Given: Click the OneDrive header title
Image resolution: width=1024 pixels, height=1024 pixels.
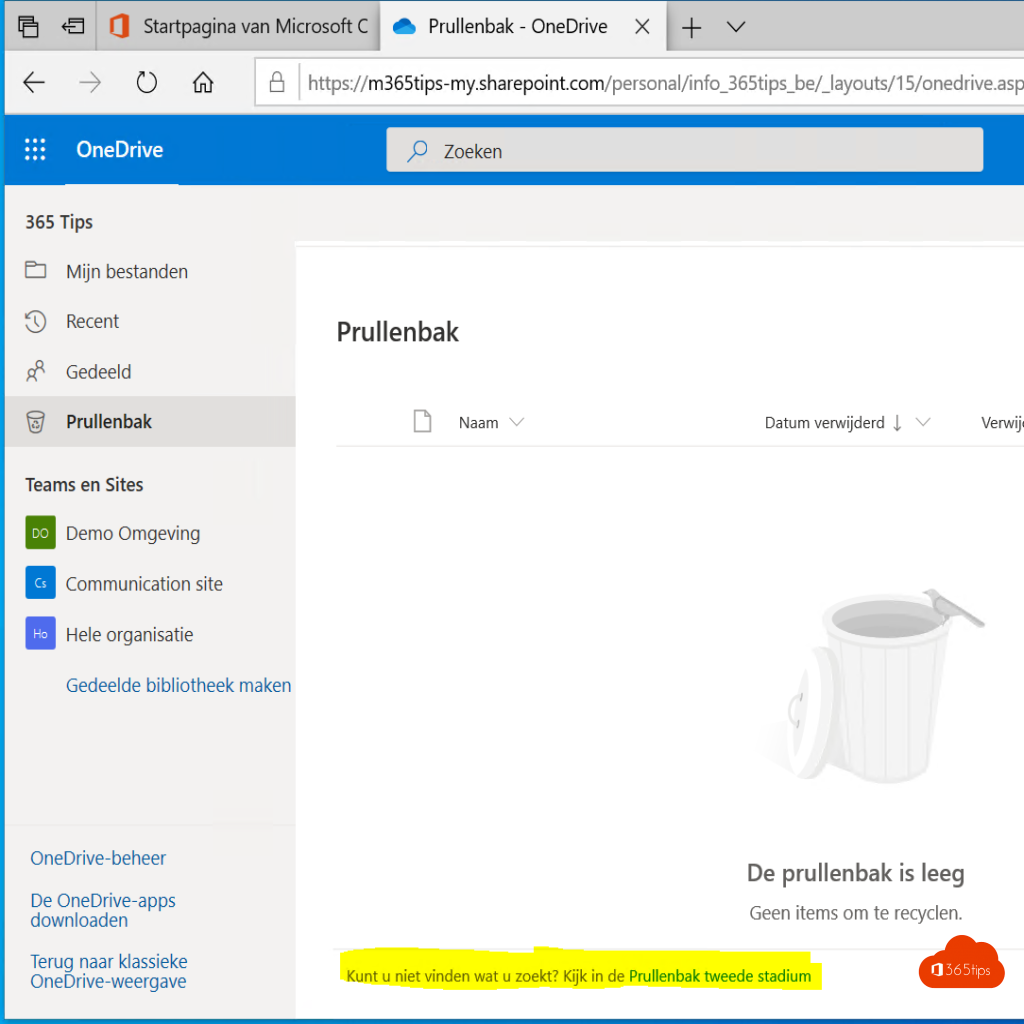Looking at the screenshot, I should pyautogui.click(x=120, y=150).
